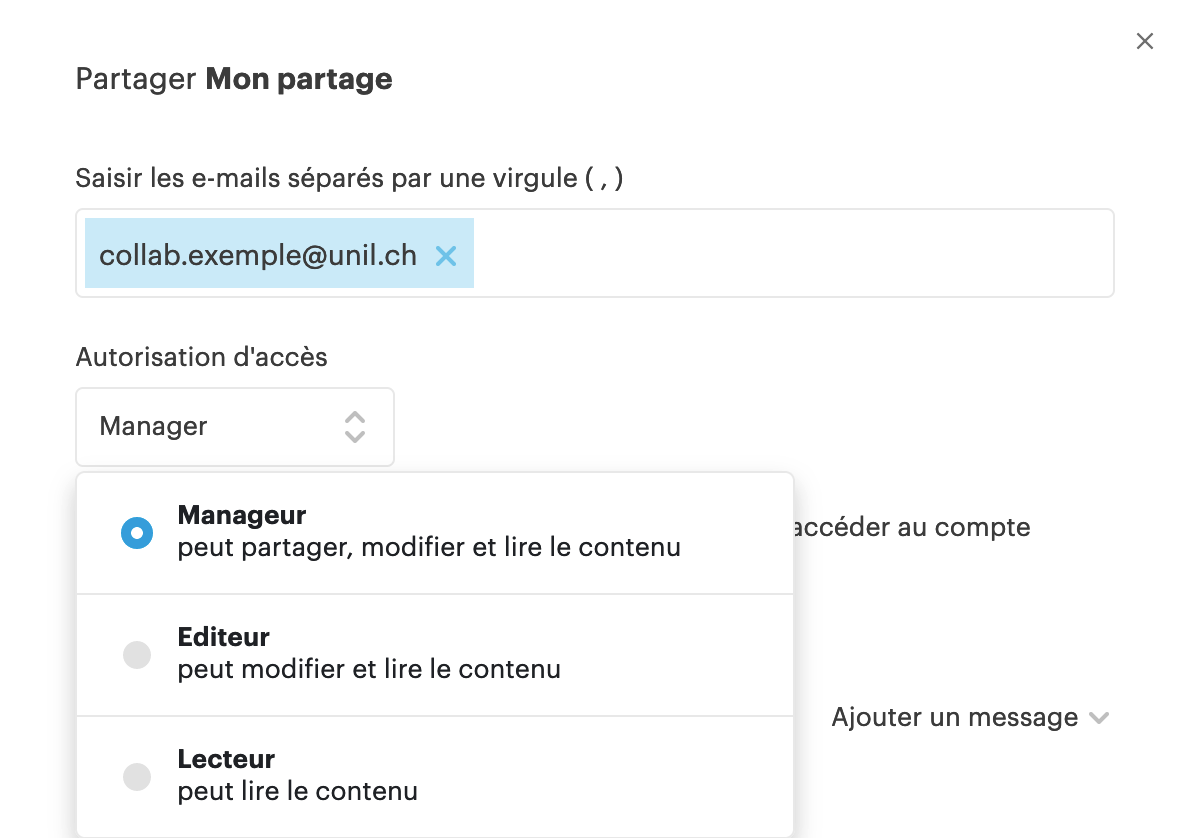Choose the Editeur option title
The width and height of the screenshot is (1186, 838).
click(x=224, y=637)
